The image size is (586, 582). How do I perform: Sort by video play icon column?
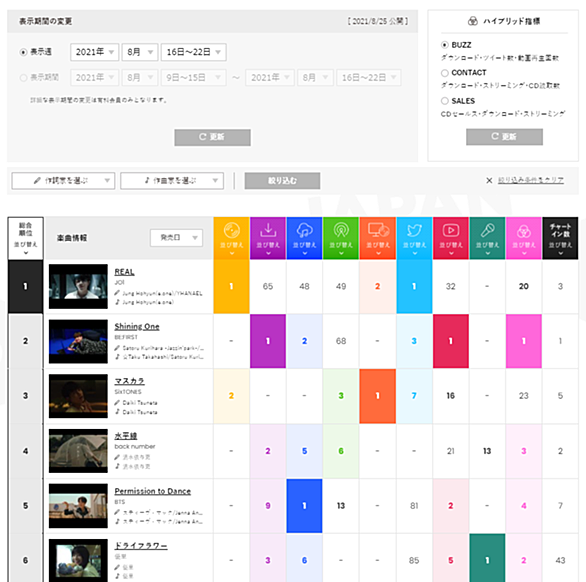[451, 238]
